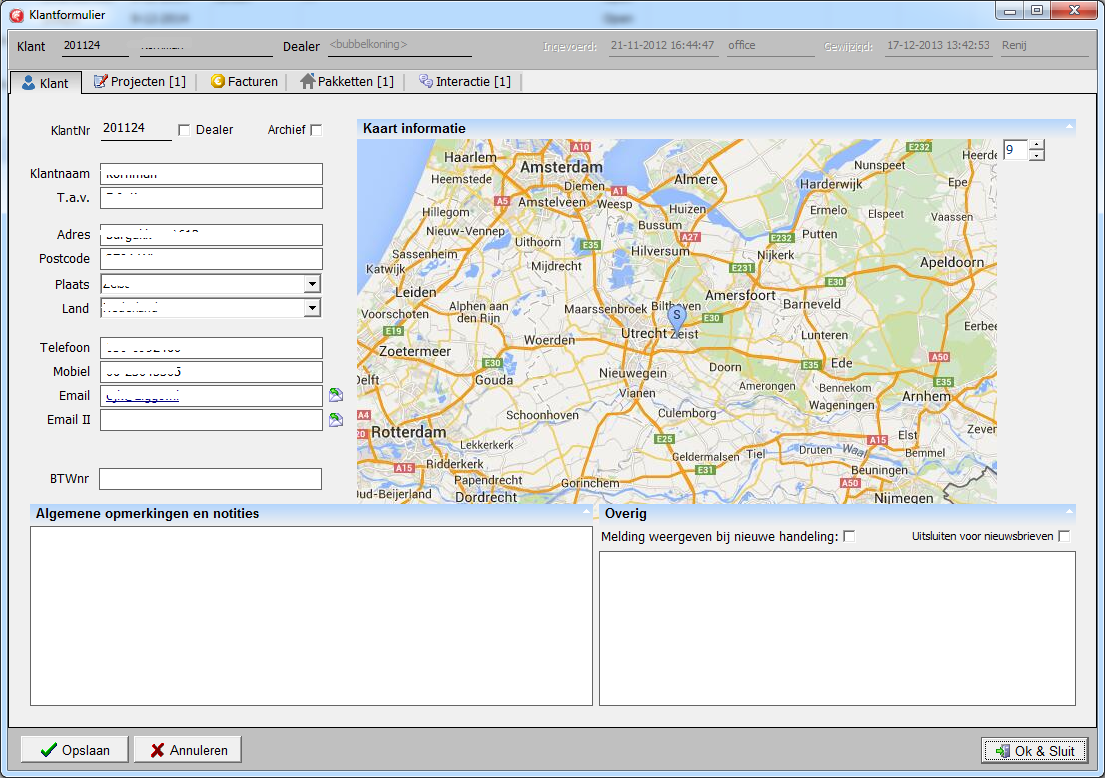Switch to the Projecten [1] tab
The image size is (1105, 778).
[x=140, y=82]
